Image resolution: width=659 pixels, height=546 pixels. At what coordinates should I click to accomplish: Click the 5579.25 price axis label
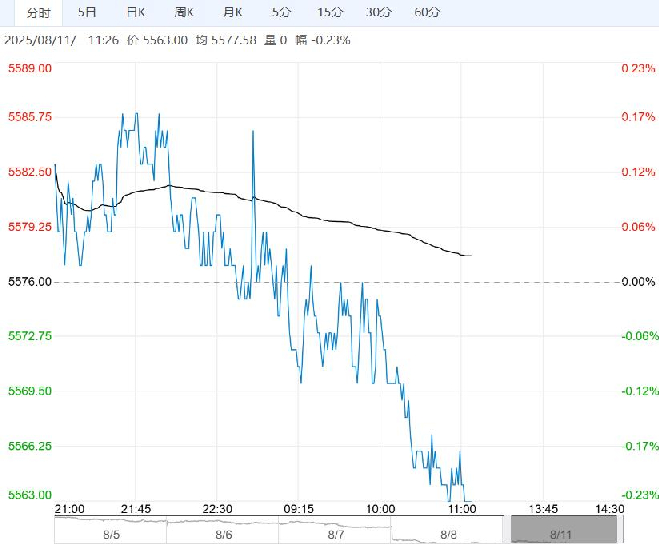click(x=30, y=227)
